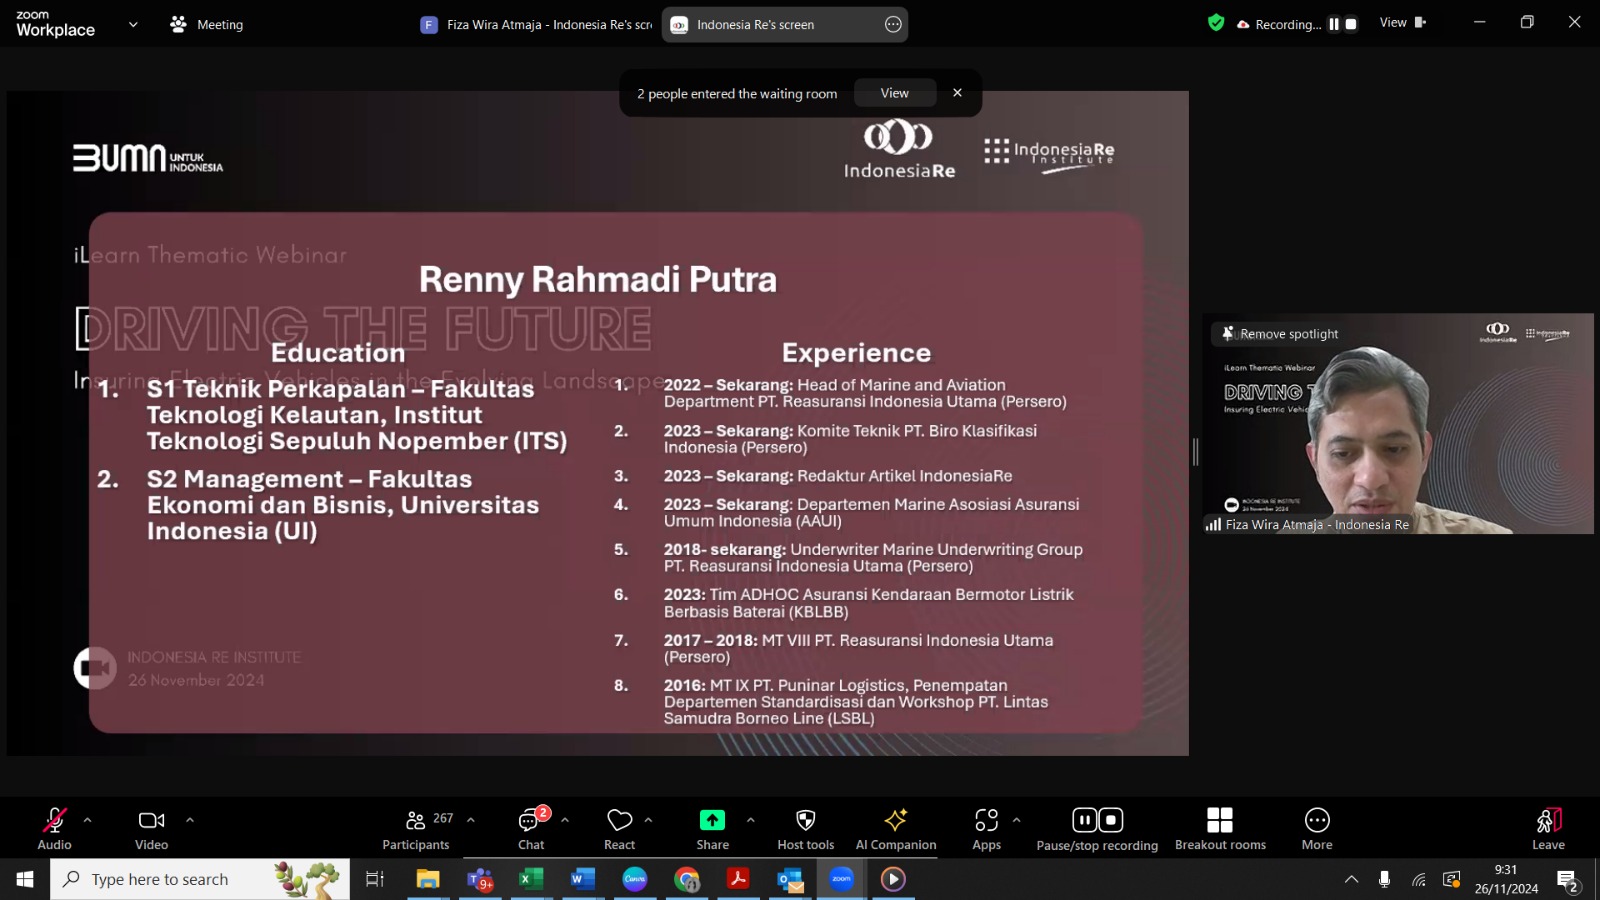The width and height of the screenshot is (1600, 900).
Task: Click the Recording... cloud indicator
Action: click(1279, 24)
